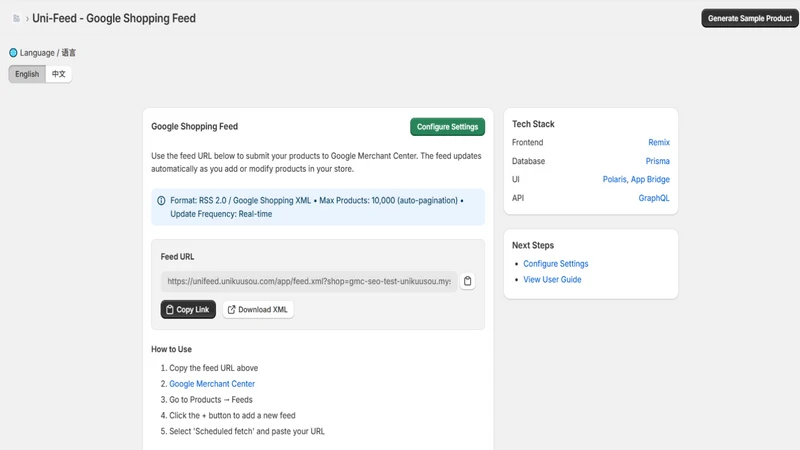Click the app icon in the breadcrumb

pyautogui.click(x=16, y=18)
